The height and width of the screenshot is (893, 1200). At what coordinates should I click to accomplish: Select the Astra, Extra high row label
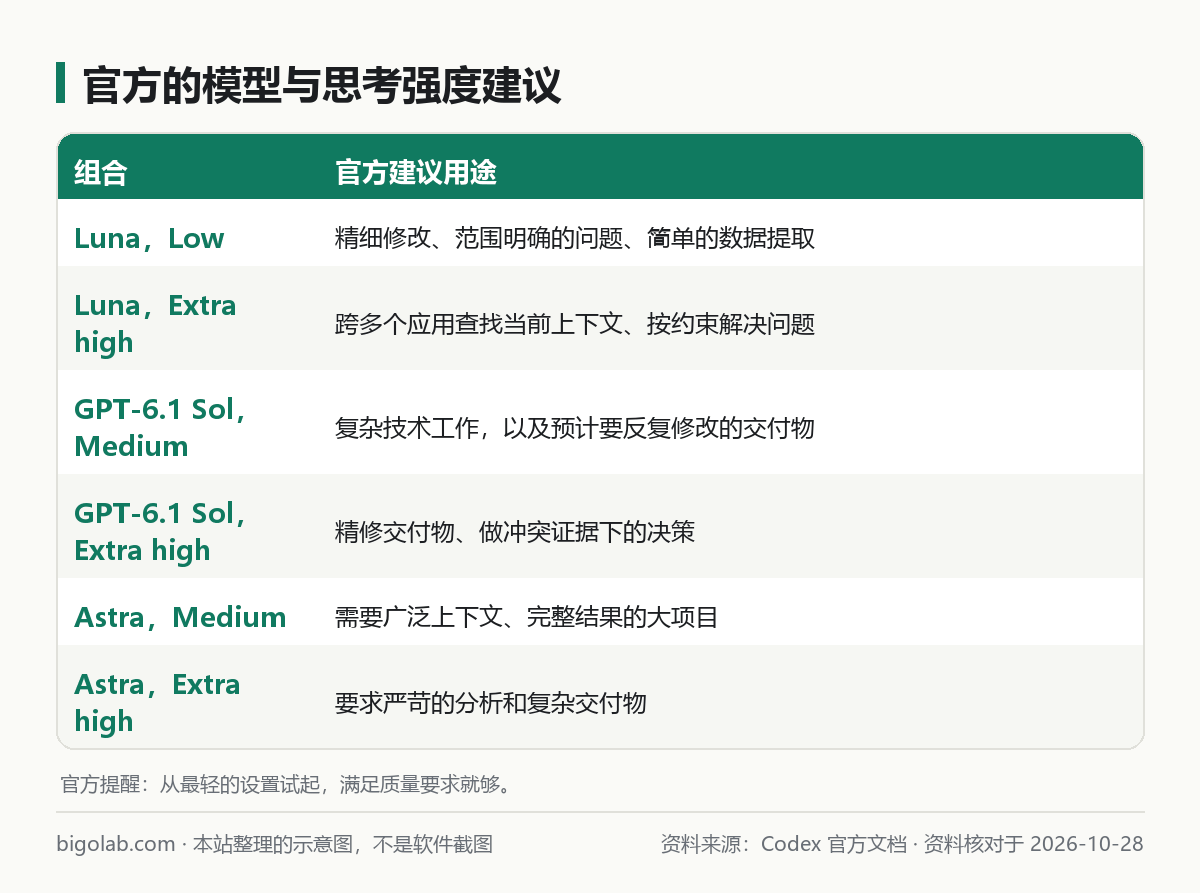pos(158,702)
